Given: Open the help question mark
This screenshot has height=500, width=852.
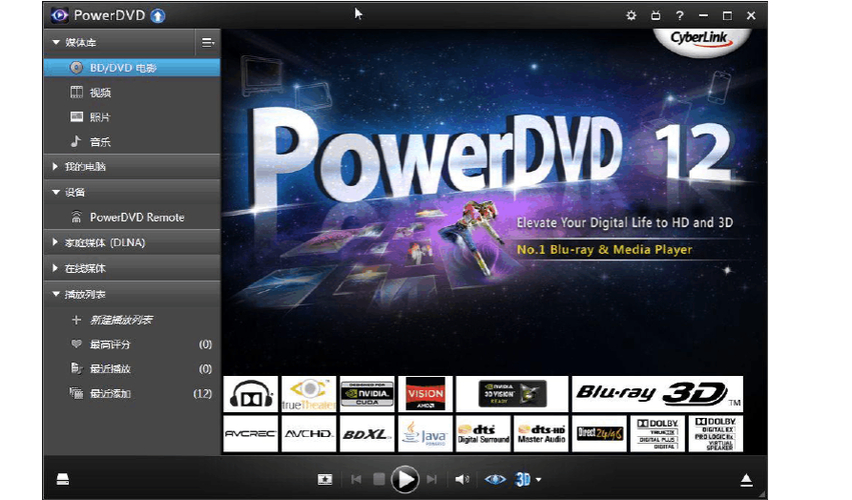Looking at the screenshot, I should tap(680, 16).
